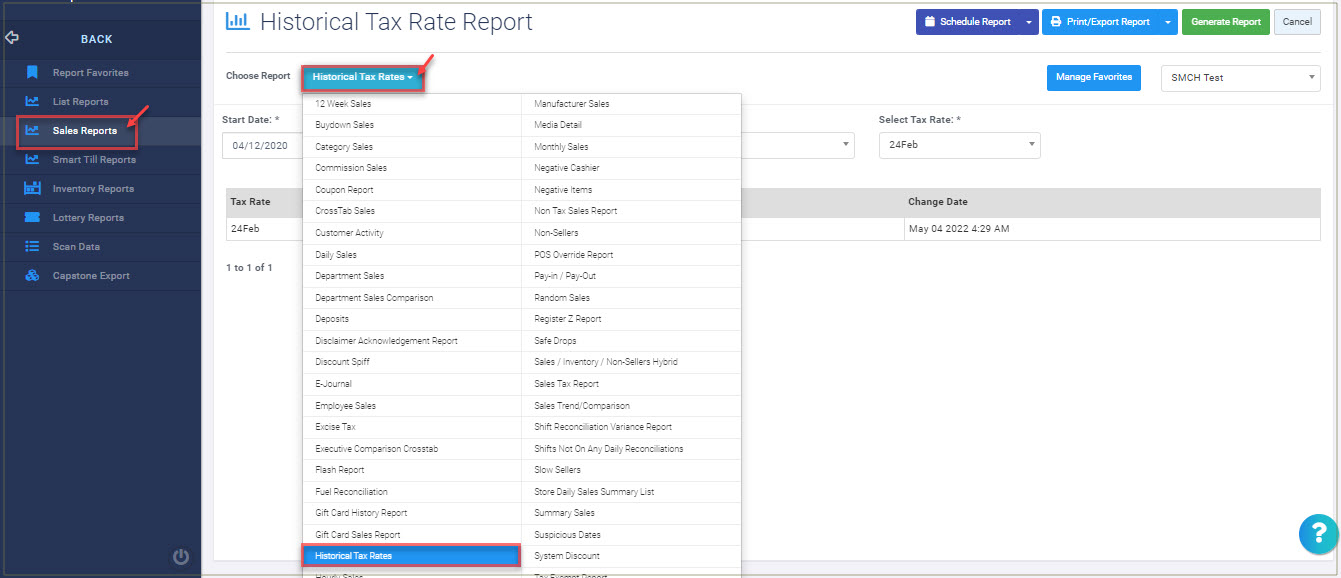Expand the Print/Export Report split arrow
Image resolution: width=1341 pixels, height=578 pixels.
pyautogui.click(x=1168, y=22)
